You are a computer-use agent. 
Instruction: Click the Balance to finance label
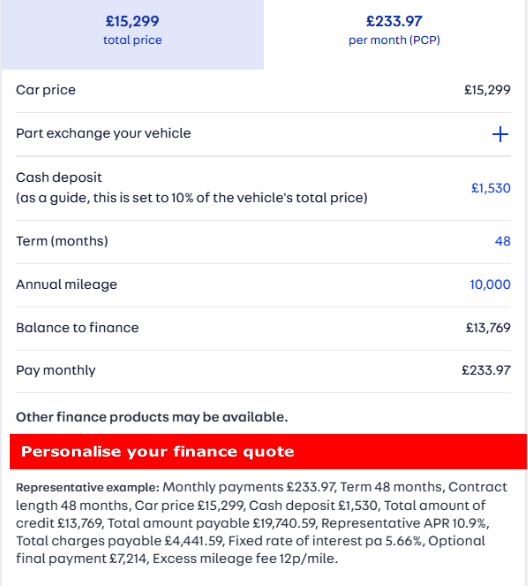coord(77,328)
